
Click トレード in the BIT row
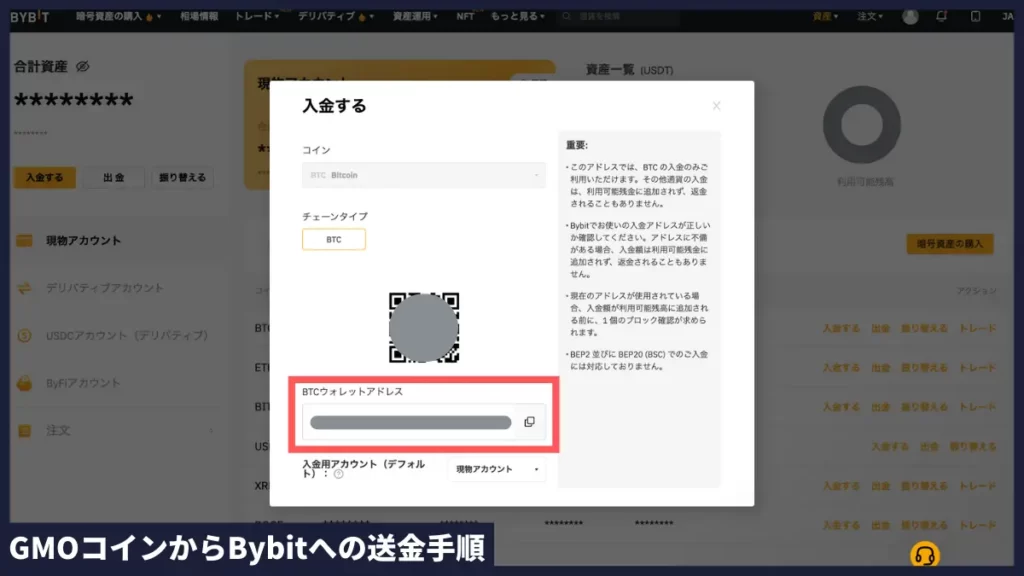pos(977,408)
